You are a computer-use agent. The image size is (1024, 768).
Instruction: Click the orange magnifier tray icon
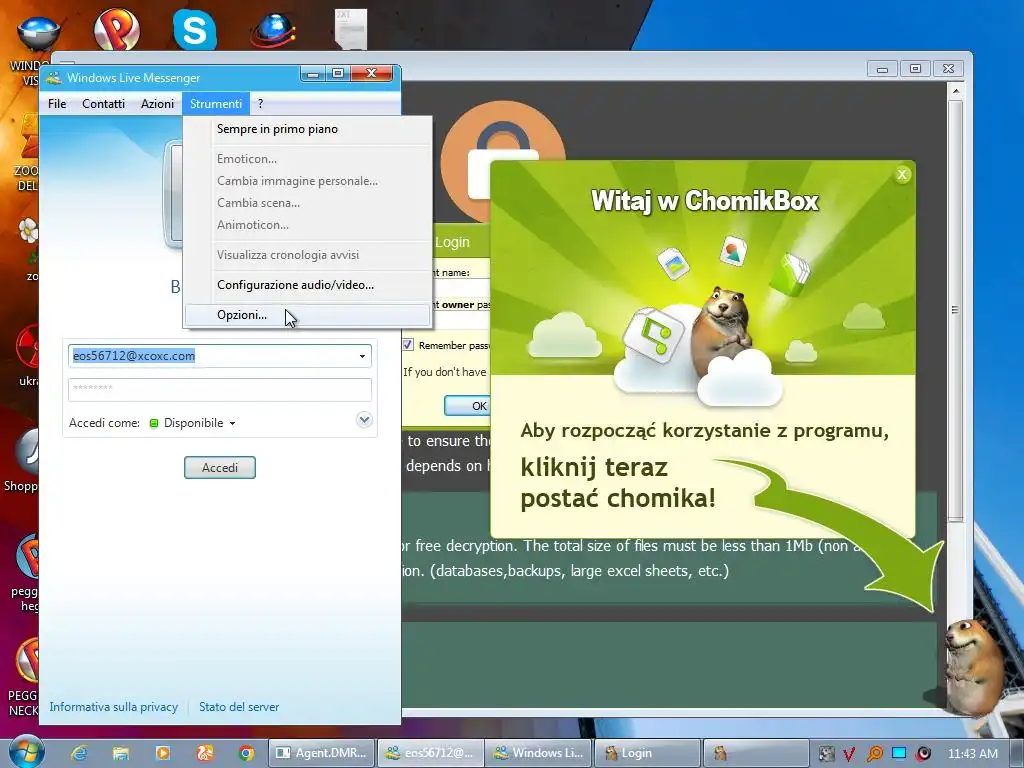874,754
